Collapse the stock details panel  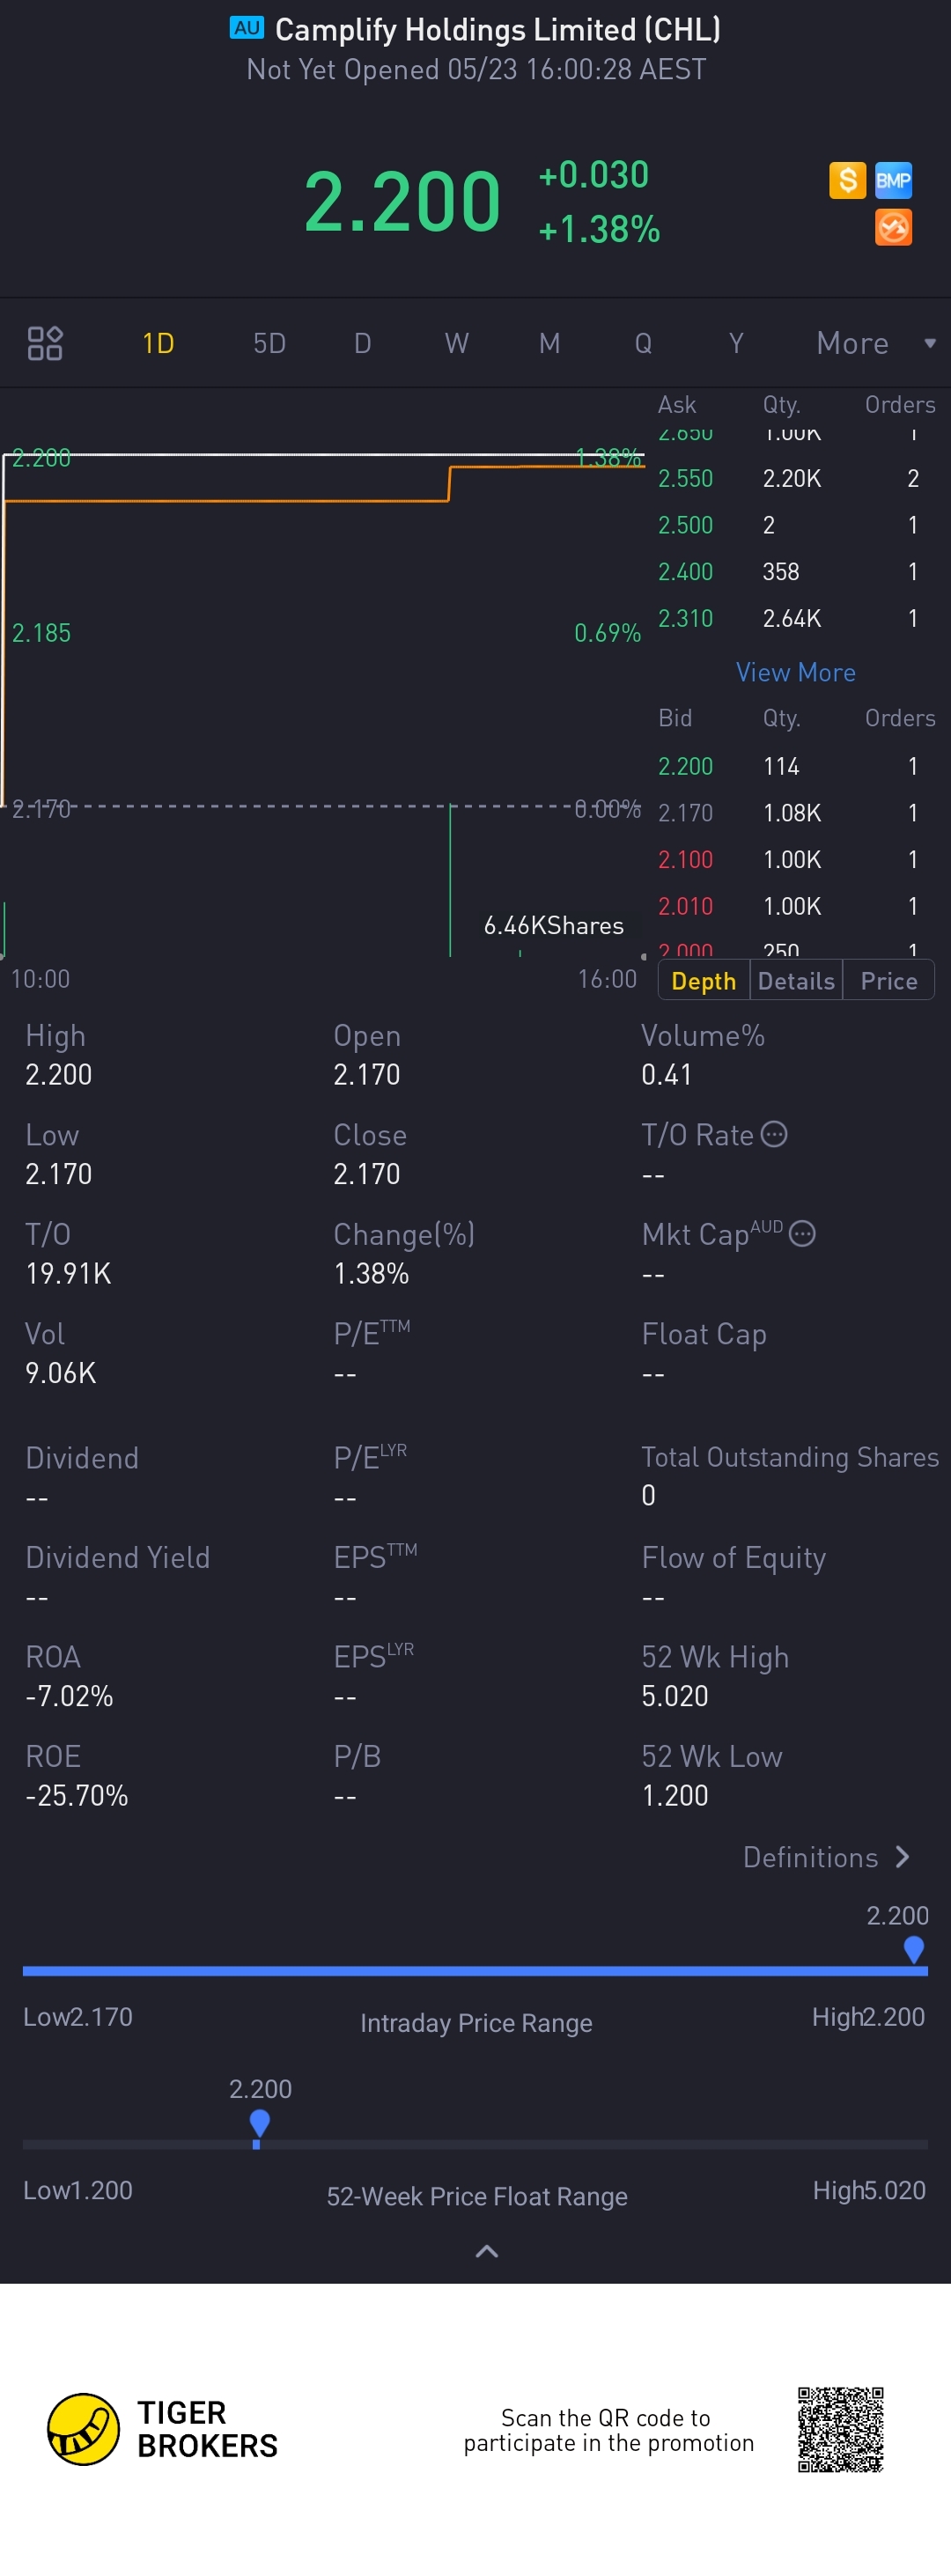(486, 2251)
